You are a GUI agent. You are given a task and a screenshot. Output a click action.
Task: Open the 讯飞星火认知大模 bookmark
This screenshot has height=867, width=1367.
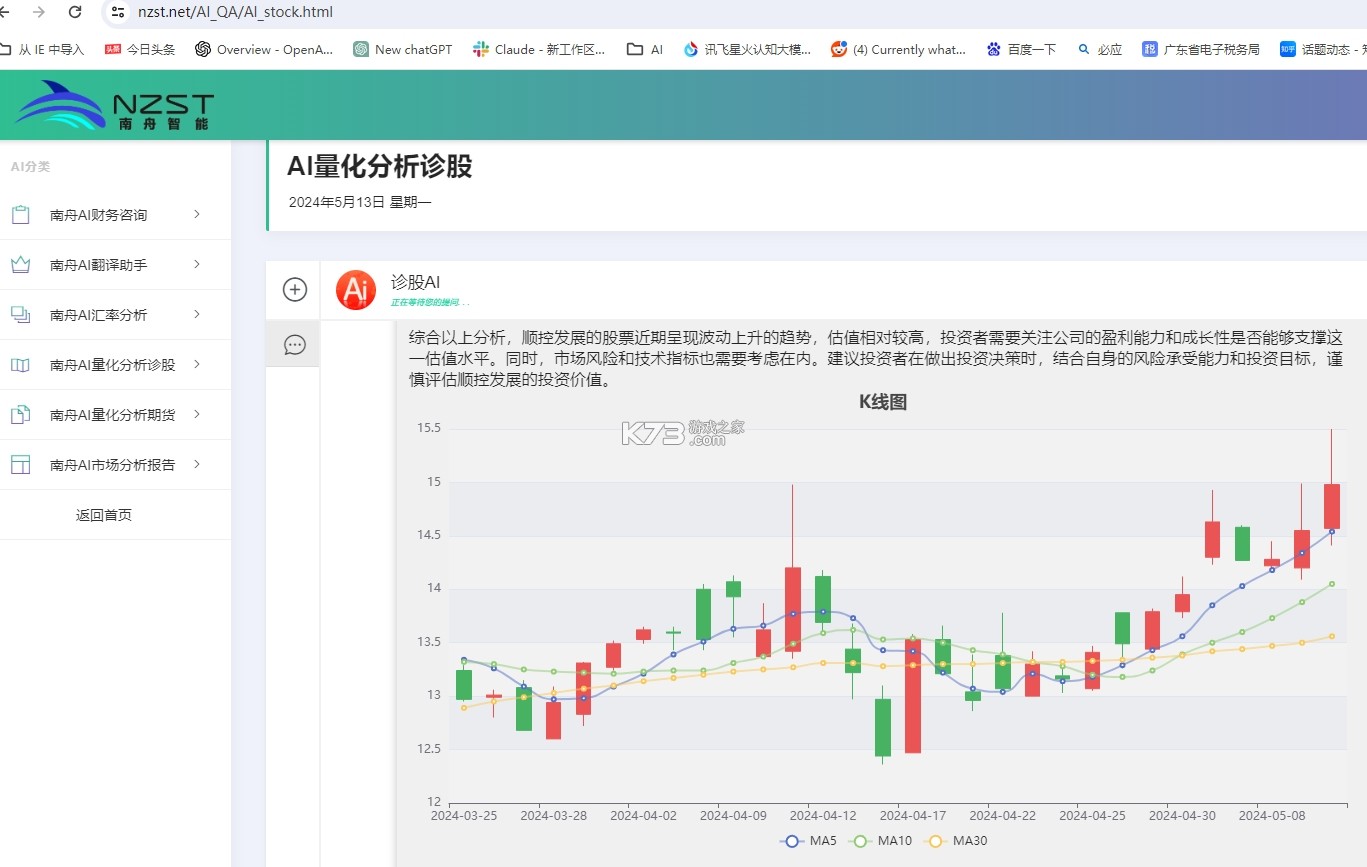click(747, 49)
